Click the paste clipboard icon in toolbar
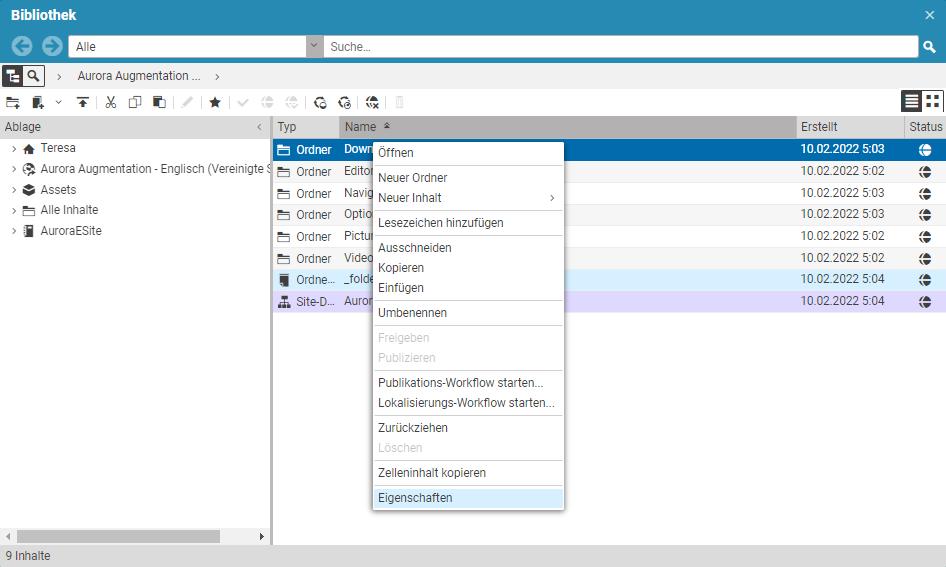This screenshot has height=567, width=946. [x=159, y=102]
